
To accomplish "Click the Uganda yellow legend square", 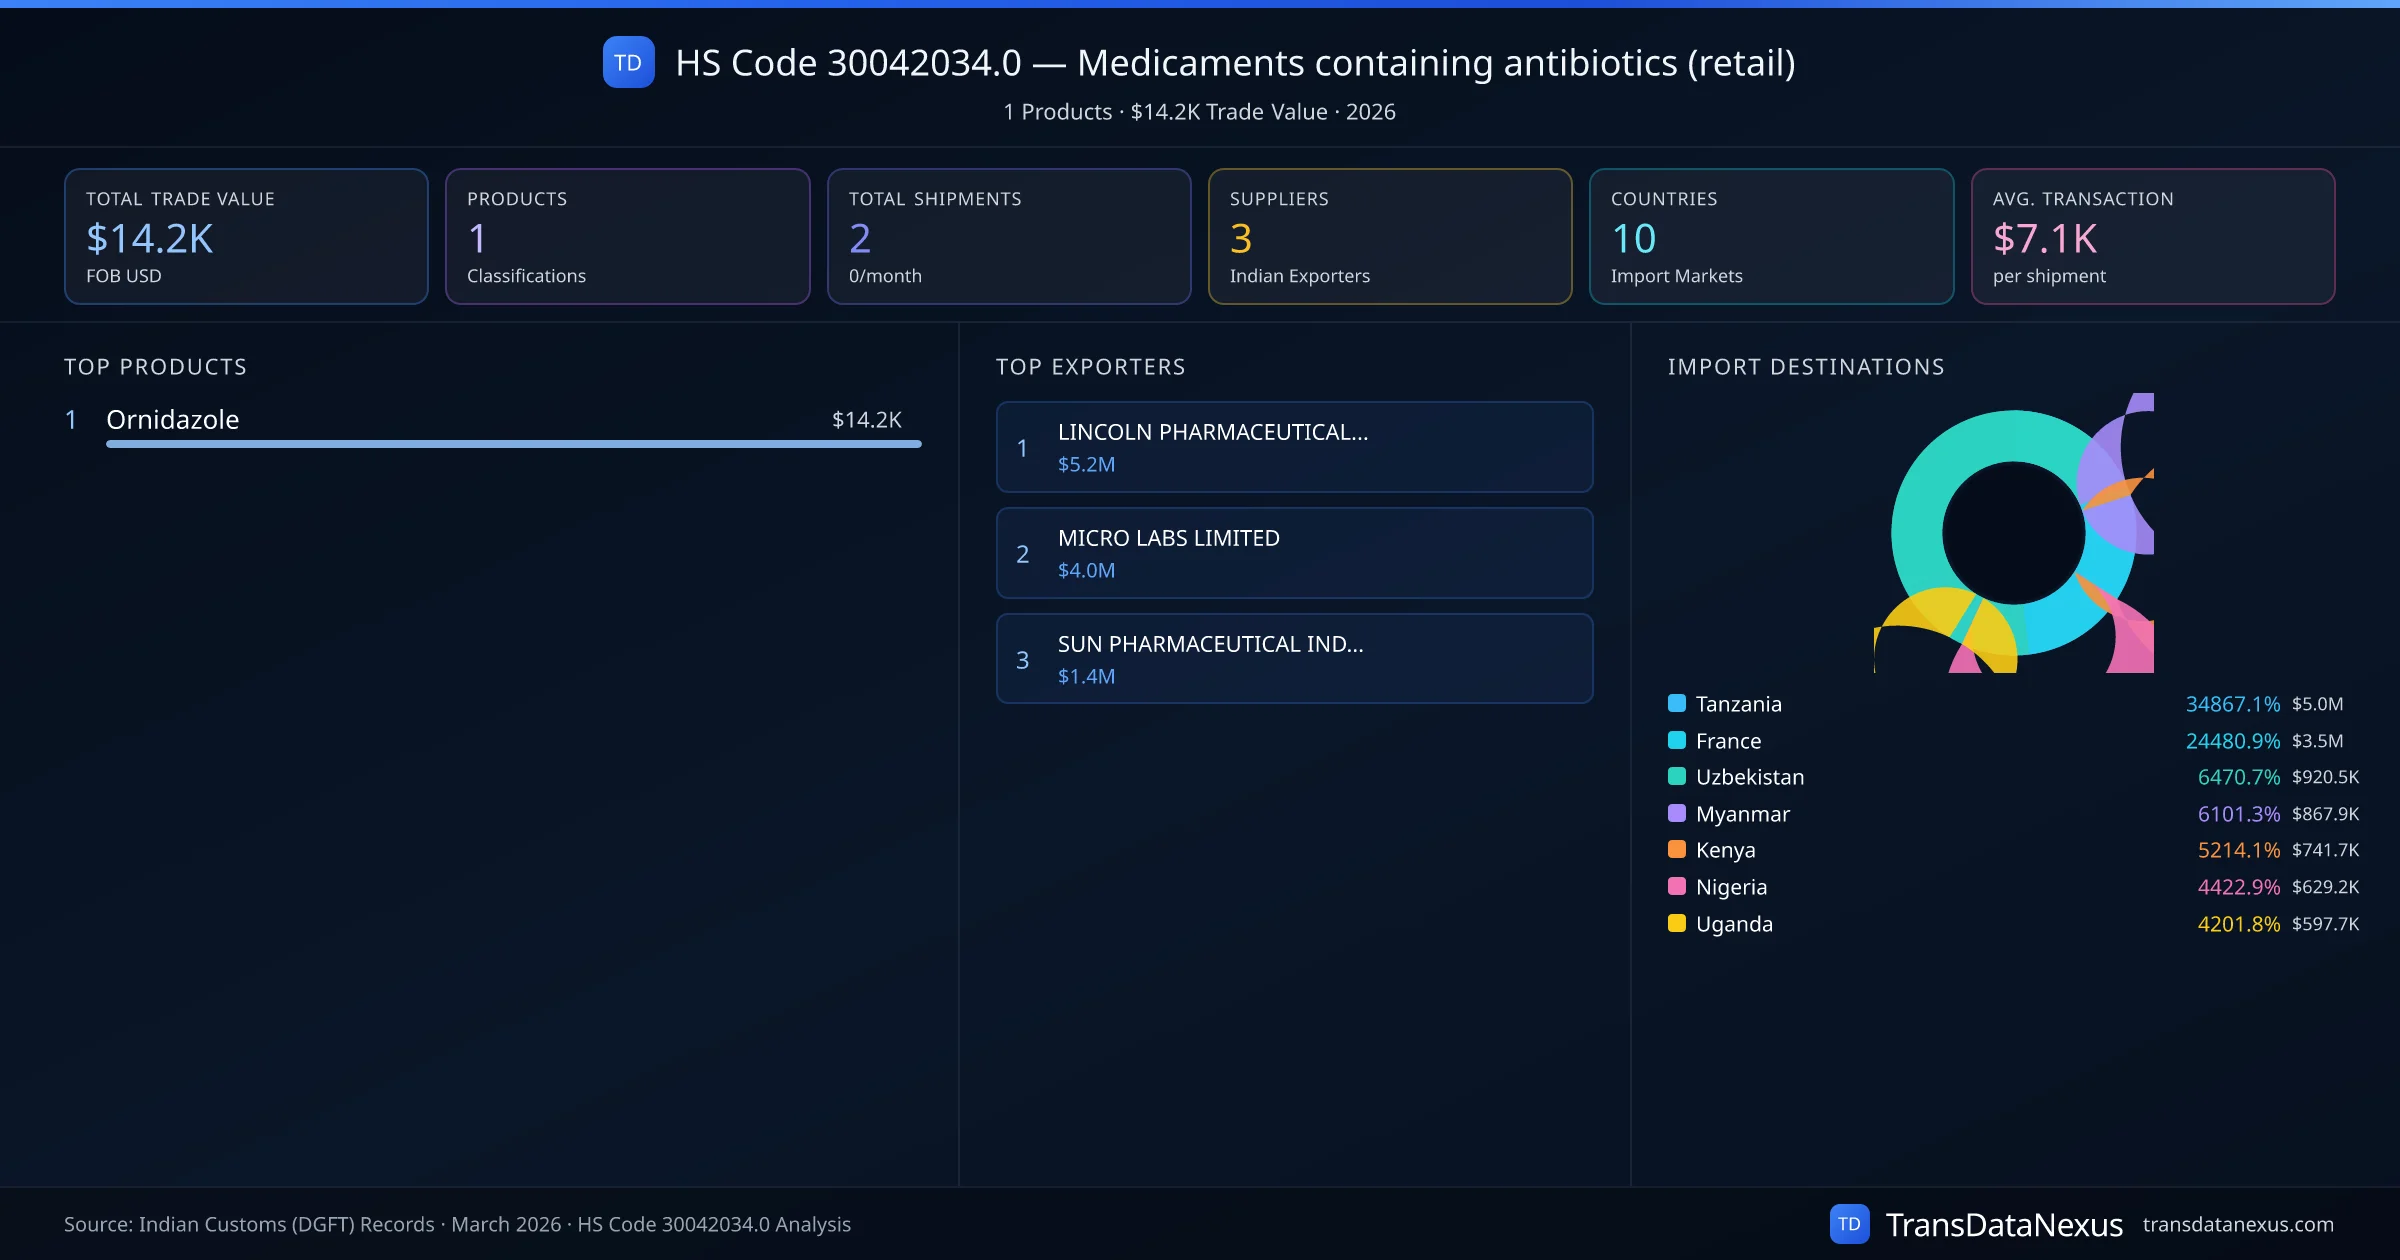I will [1677, 923].
